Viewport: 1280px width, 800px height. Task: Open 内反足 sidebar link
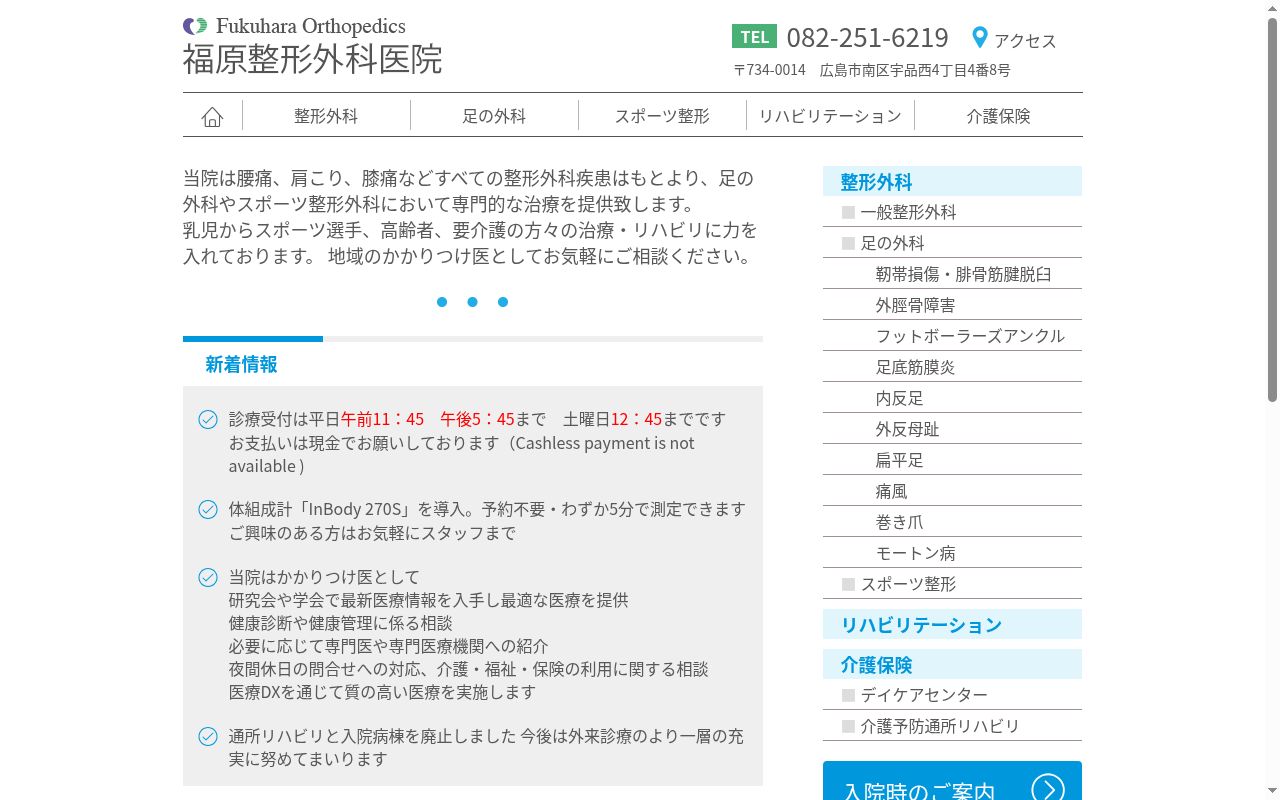click(952, 398)
